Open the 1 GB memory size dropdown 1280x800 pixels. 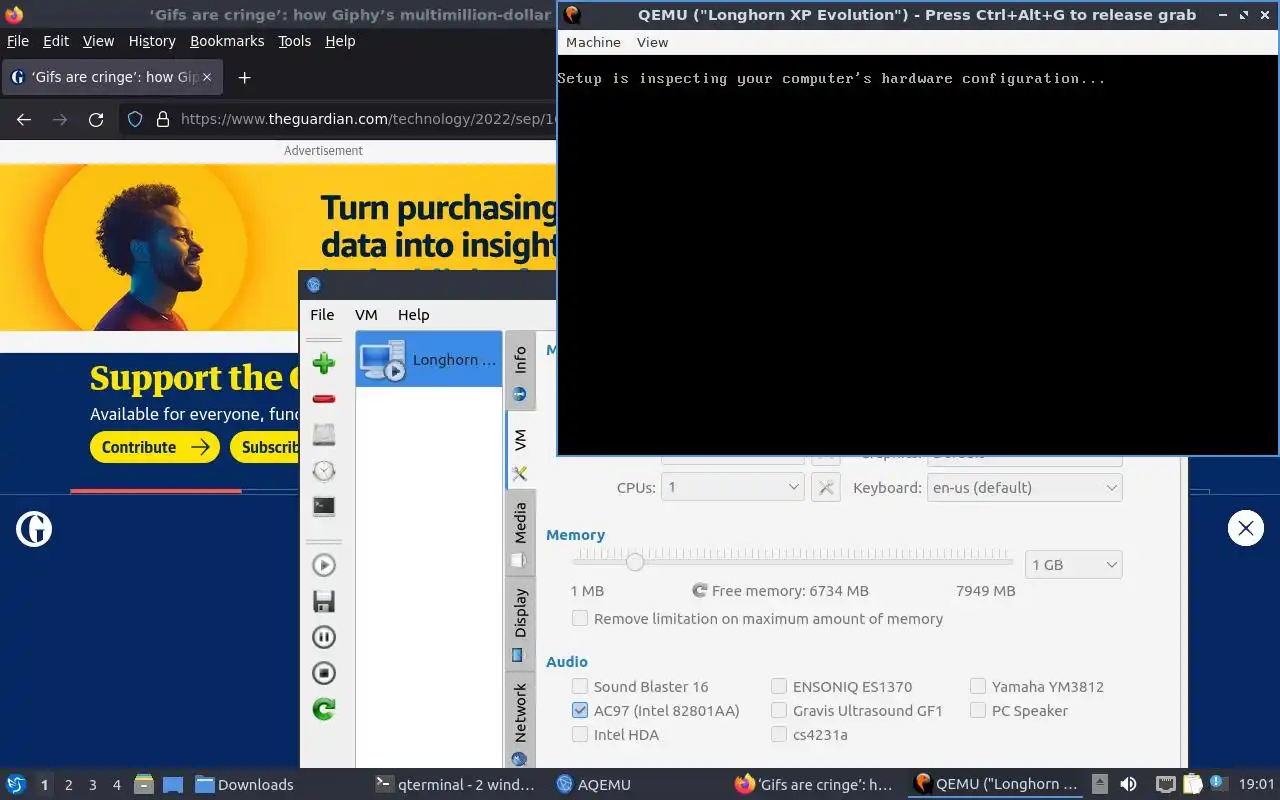(1073, 564)
